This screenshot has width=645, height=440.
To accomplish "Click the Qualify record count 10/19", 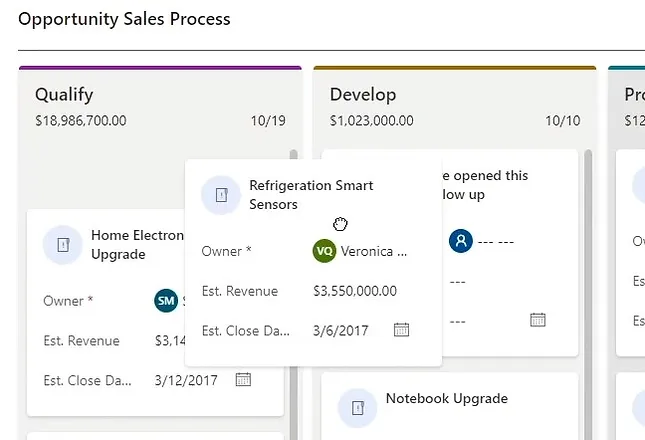I will point(268,120).
